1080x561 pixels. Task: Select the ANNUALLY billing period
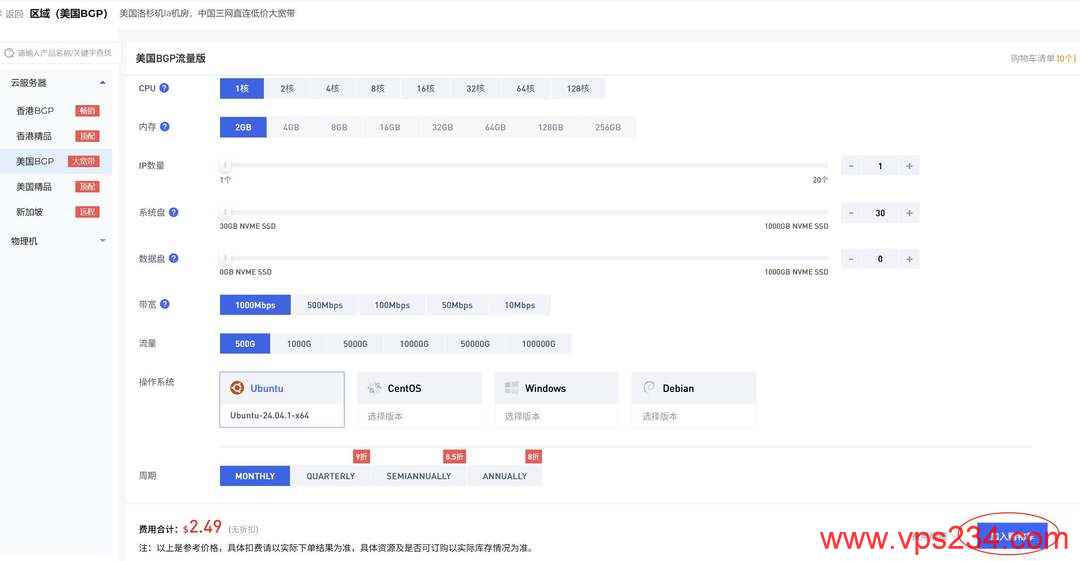(504, 476)
